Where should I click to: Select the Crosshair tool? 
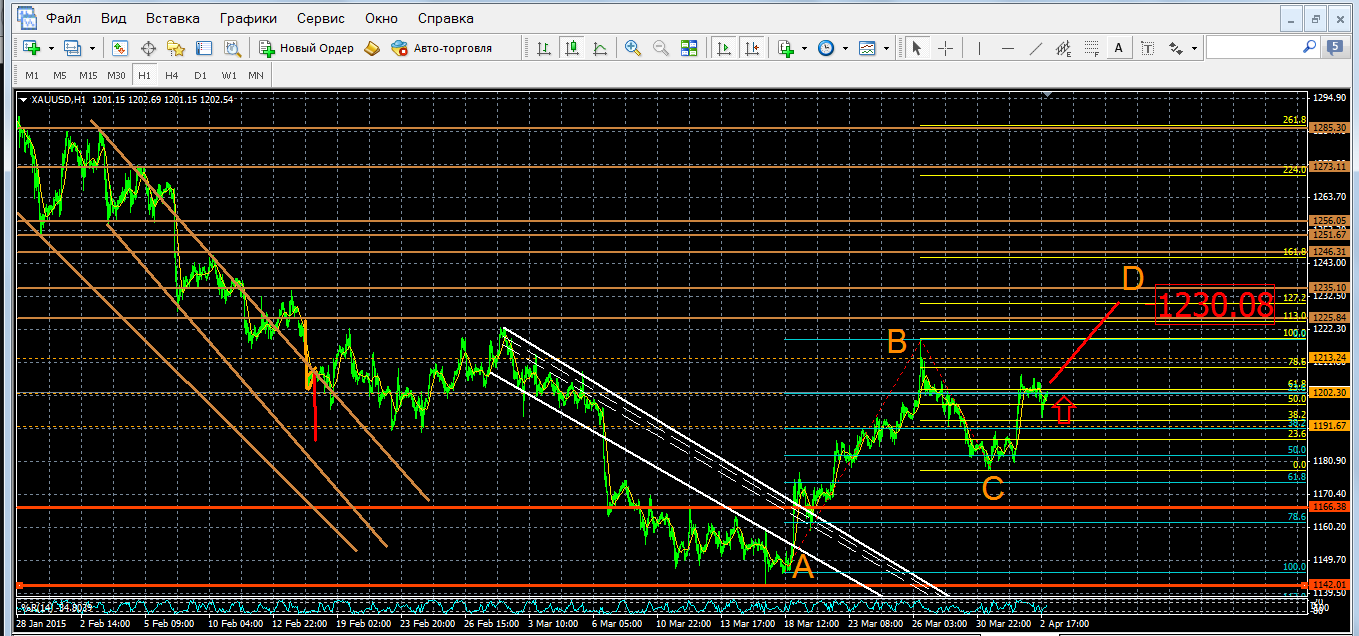943,48
